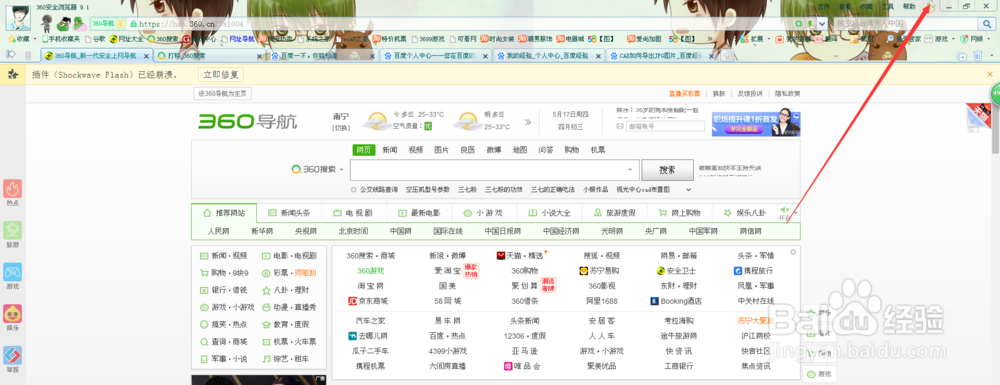Open the 苏宁易购 link
This screenshot has width=1000, height=385.
point(599,270)
